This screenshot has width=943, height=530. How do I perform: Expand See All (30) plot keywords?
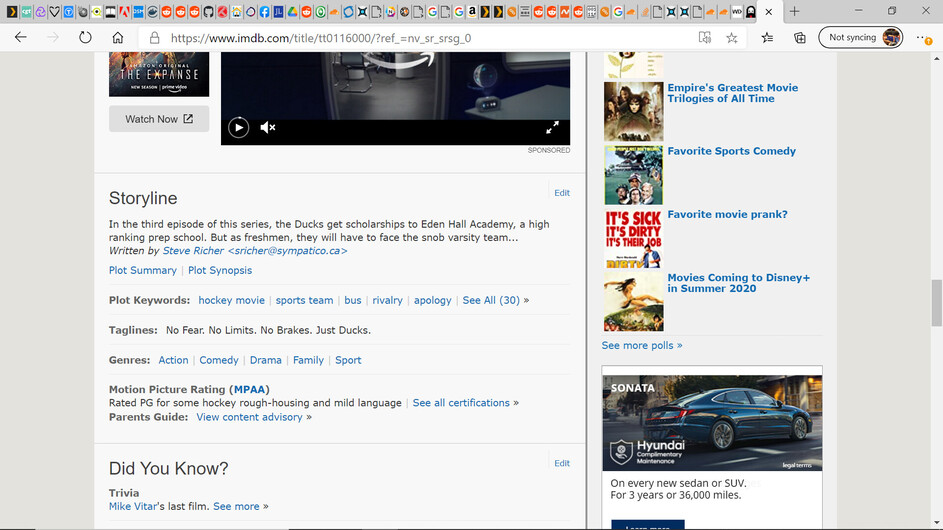click(x=491, y=300)
